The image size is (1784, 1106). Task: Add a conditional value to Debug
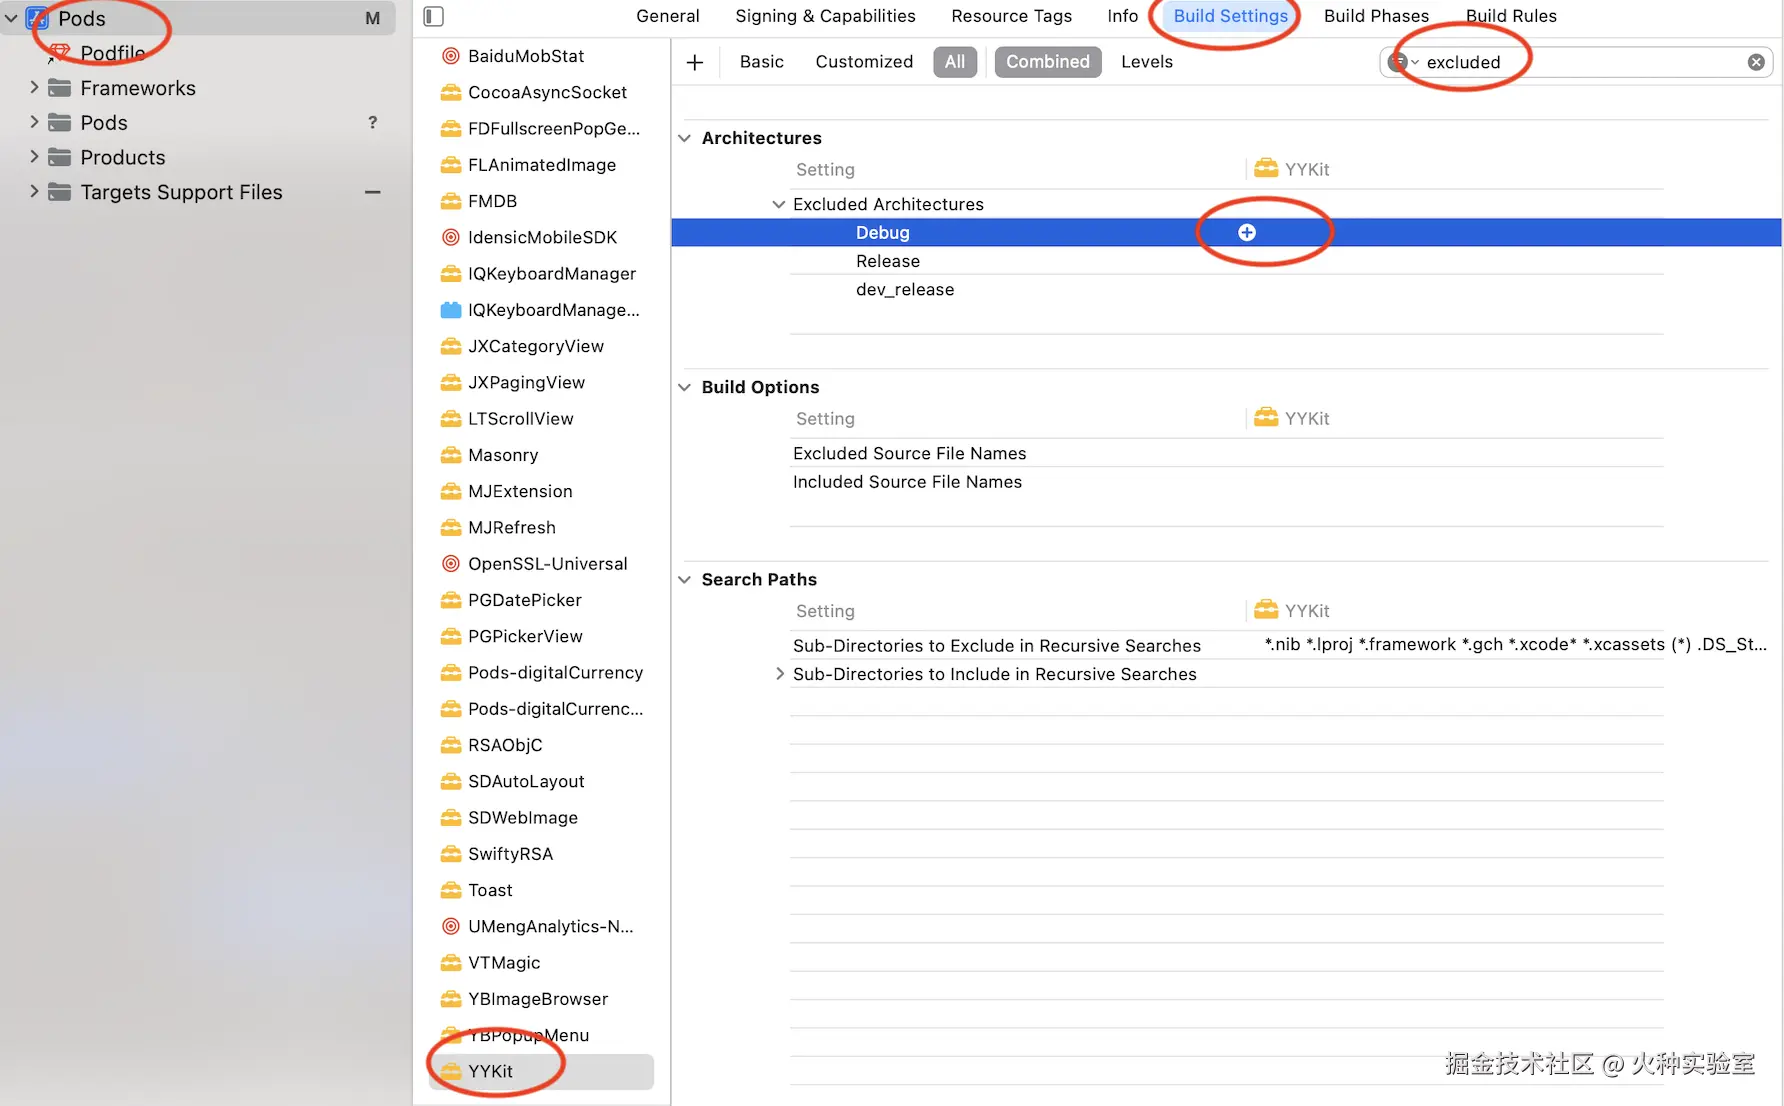tap(1247, 232)
